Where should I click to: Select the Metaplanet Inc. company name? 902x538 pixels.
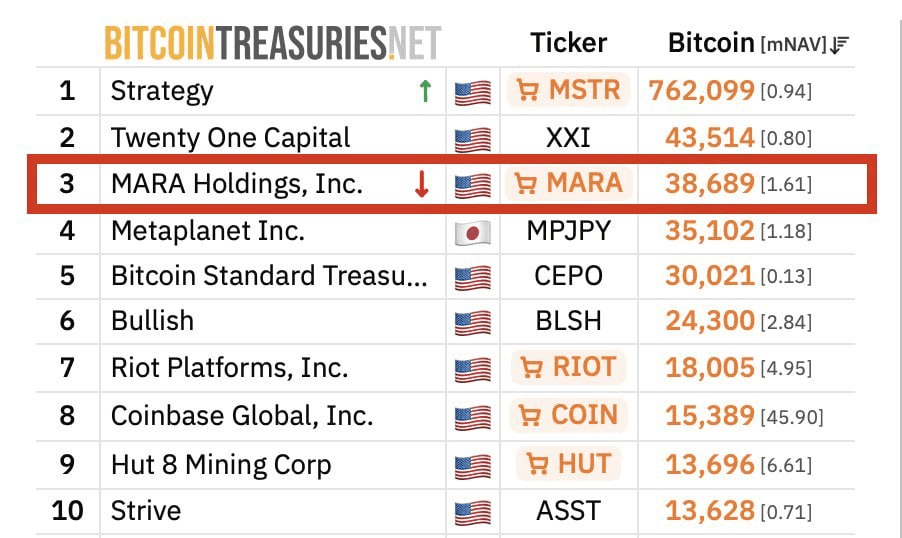(x=208, y=231)
